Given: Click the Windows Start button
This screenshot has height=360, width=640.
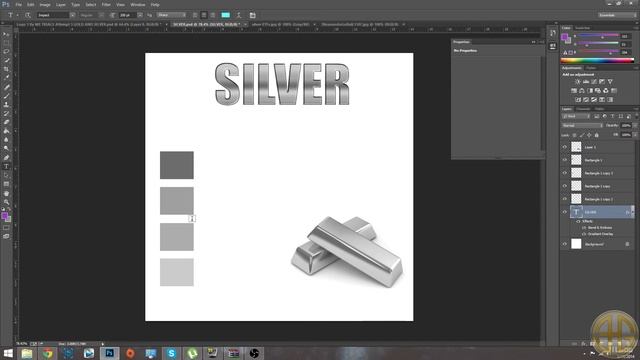Looking at the screenshot, I should click(x=7, y=353).
